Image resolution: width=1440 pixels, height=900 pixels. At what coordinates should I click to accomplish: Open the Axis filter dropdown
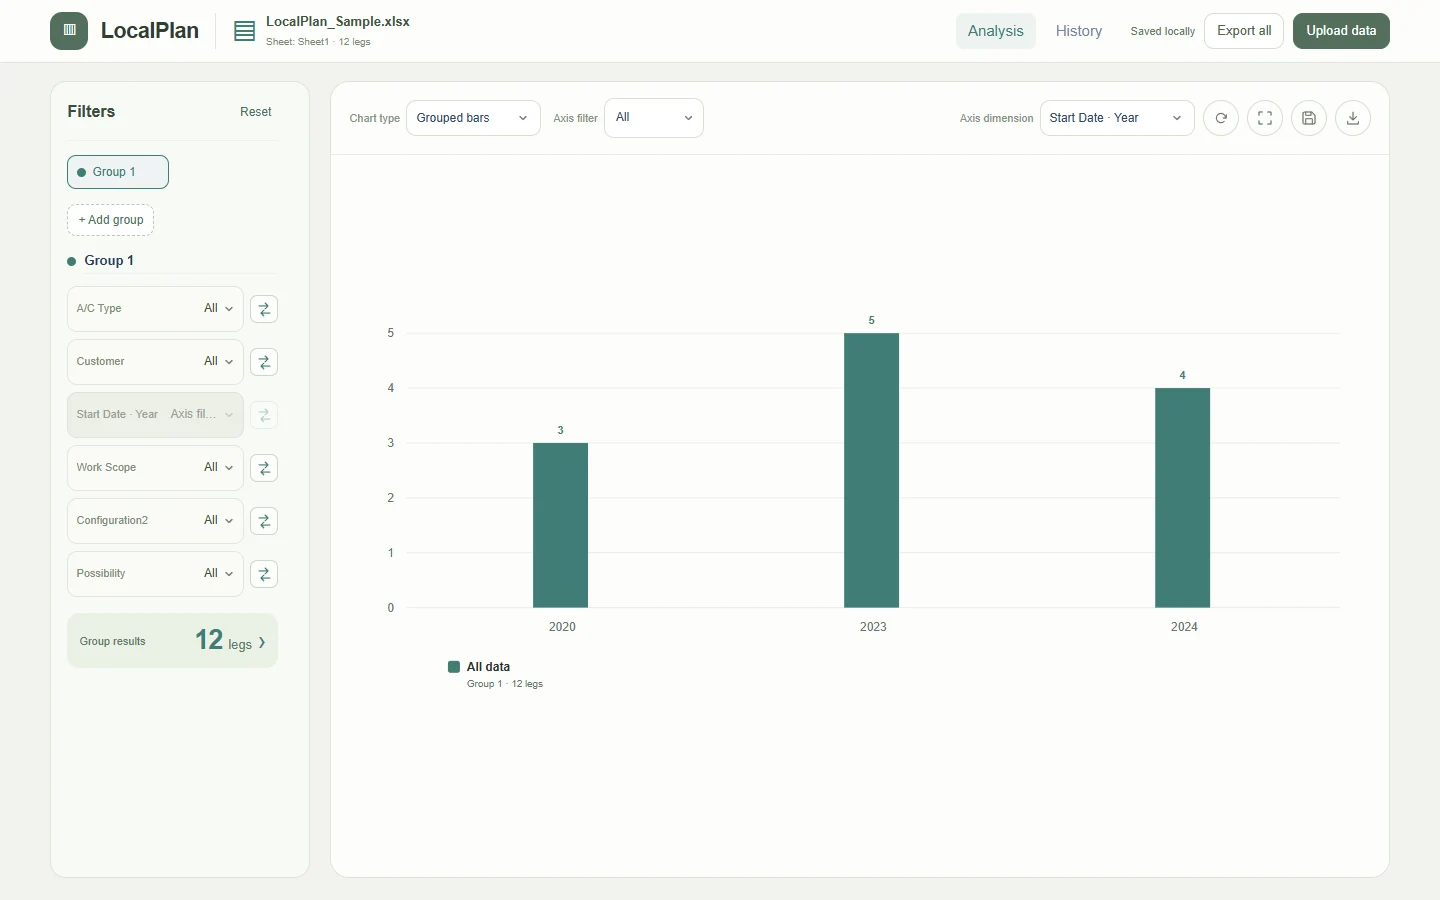point(654,118)
